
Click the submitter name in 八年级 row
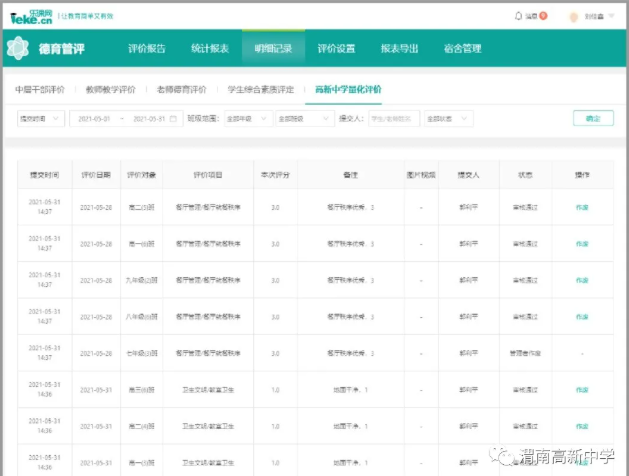coord(469,317)
